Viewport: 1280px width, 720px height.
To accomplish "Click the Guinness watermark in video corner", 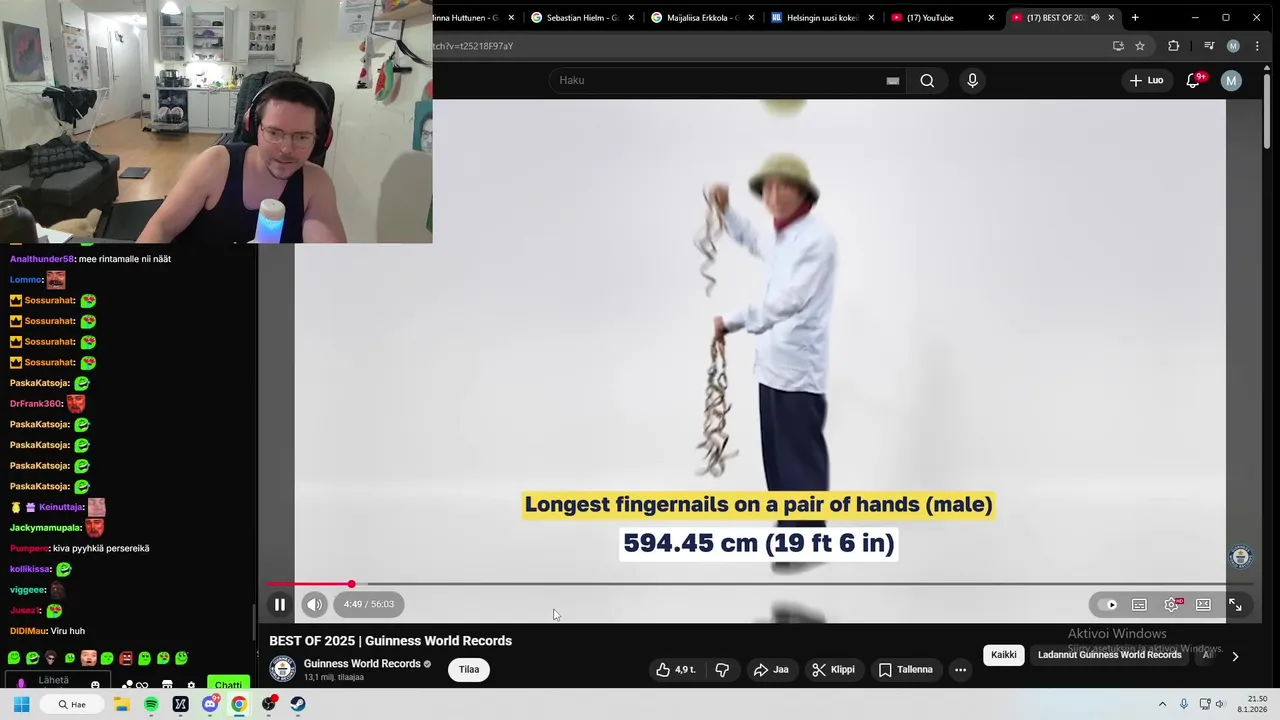I will [x=1240, y=557].
